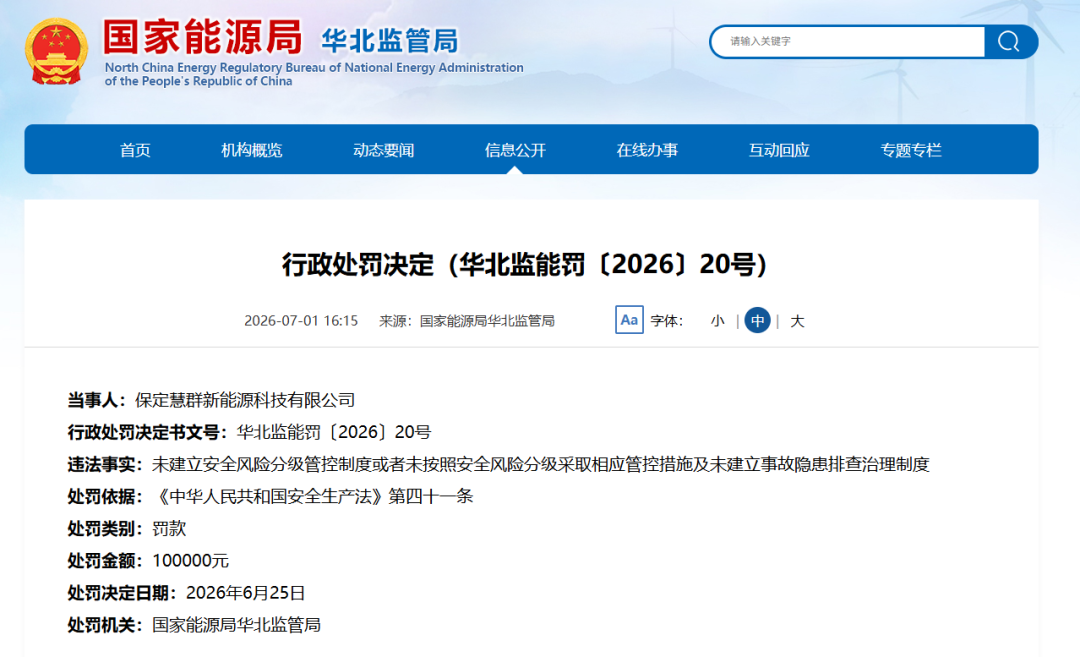This screenshot has width=1080, height=657.
Task: Open the 机构概览 menu item
Action: point(252,150)
